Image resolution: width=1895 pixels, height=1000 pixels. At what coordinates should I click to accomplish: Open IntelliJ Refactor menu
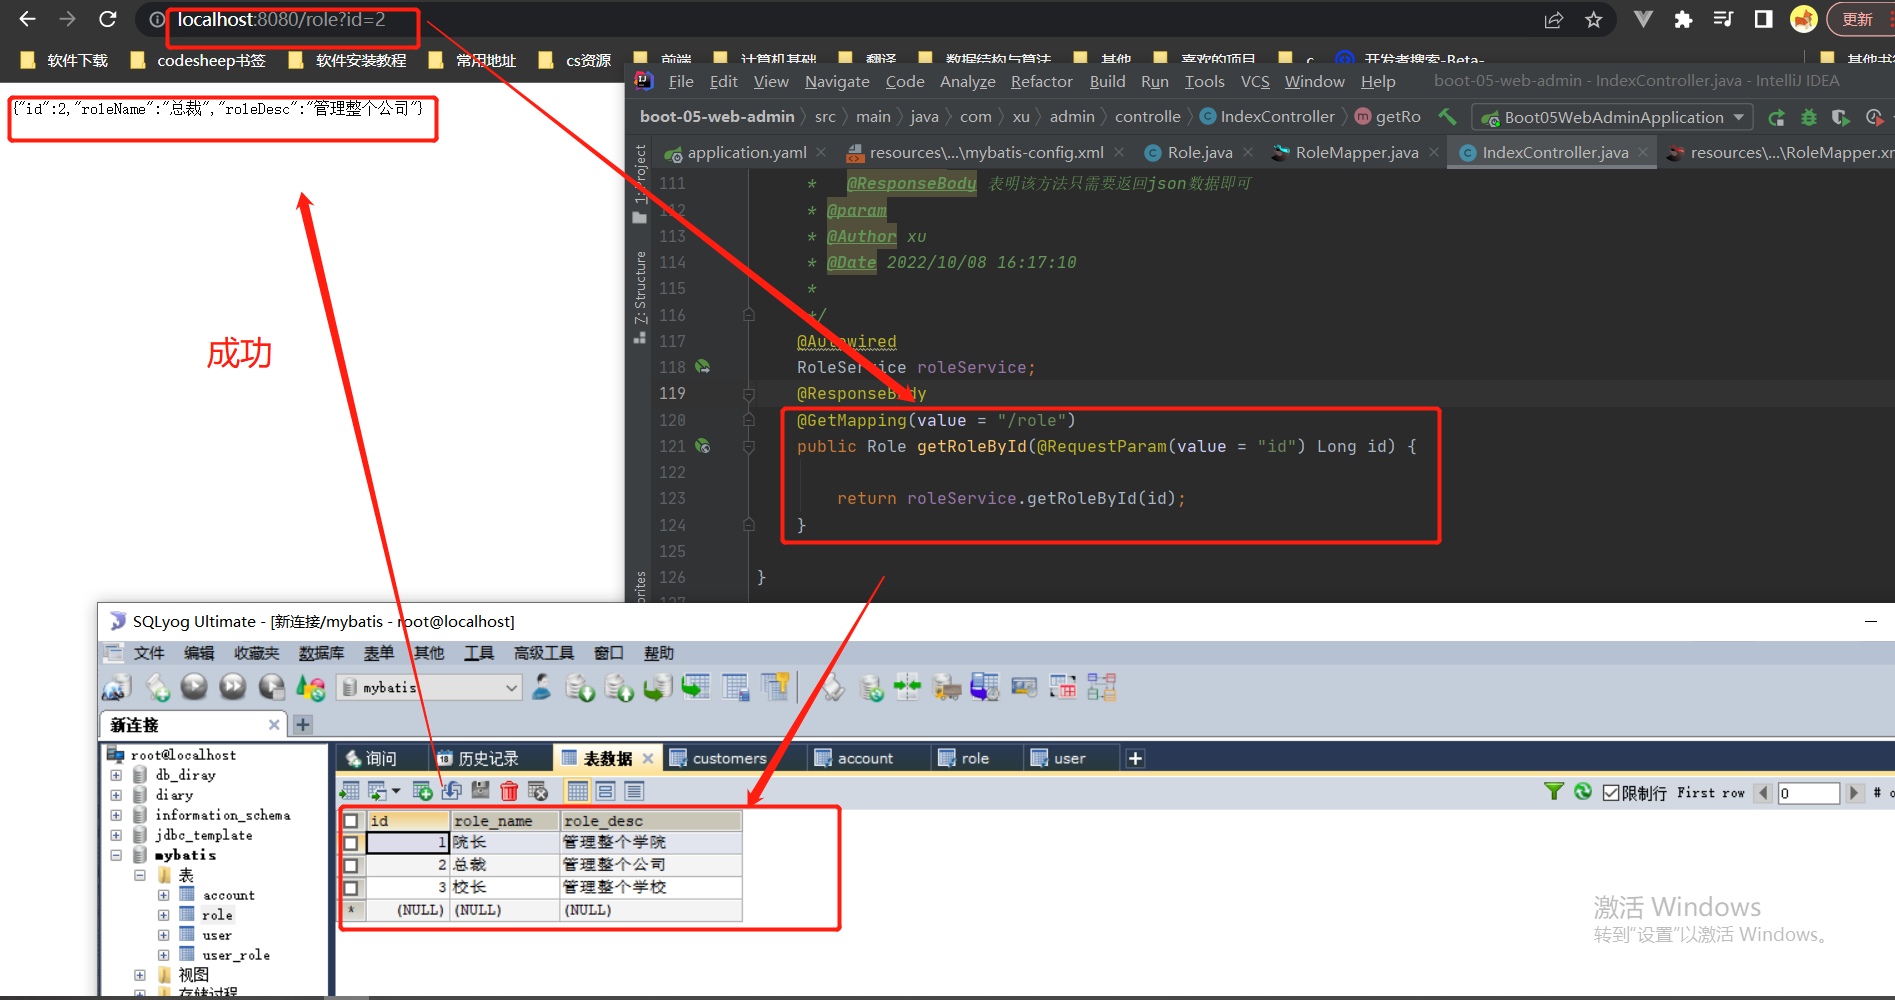[x=1041, y=81]
